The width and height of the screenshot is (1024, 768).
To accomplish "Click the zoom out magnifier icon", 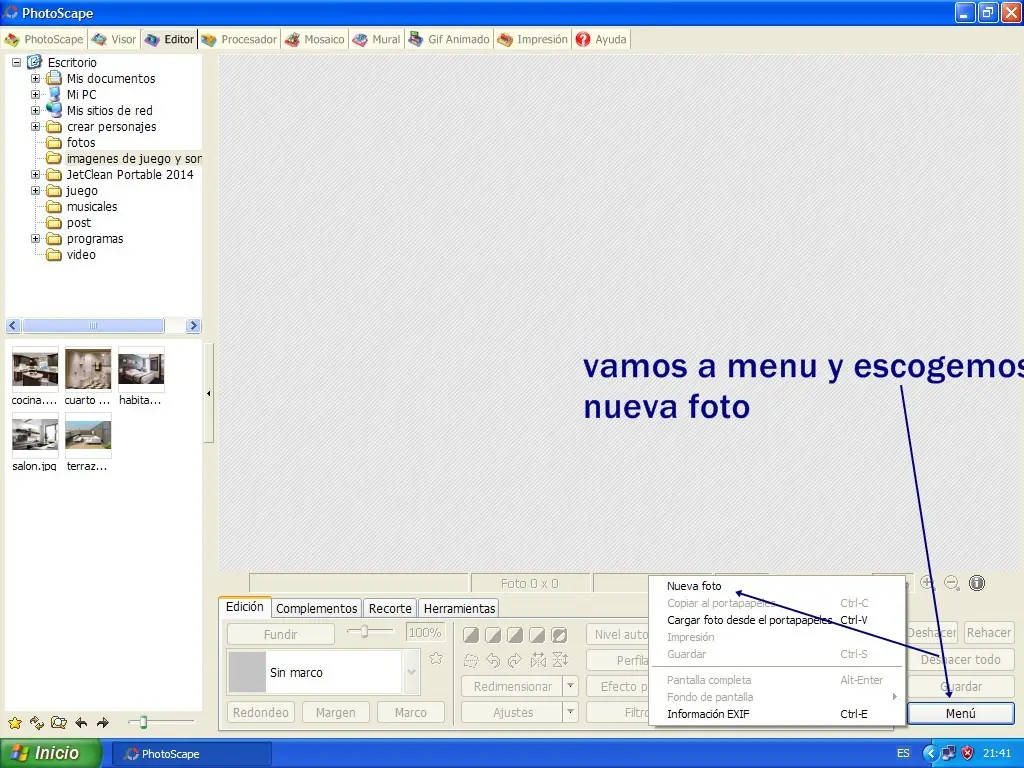I will tap(952, 583).
